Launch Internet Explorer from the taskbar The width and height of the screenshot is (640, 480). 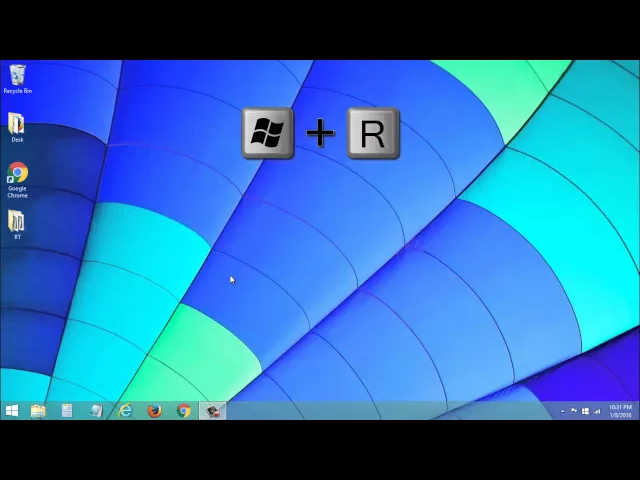pyautogui.click(x=125, y=410)
